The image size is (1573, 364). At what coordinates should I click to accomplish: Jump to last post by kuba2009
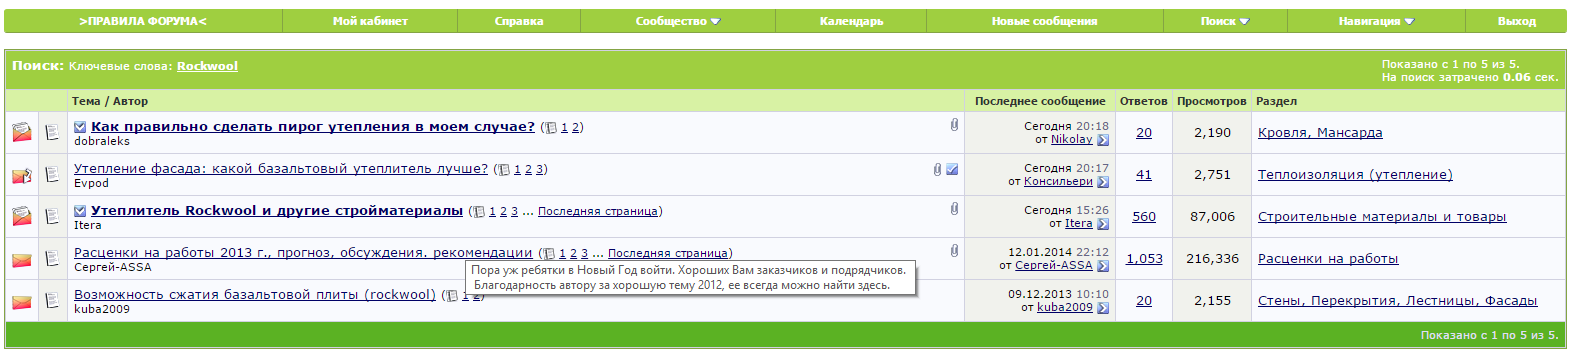coord(1103,308)
